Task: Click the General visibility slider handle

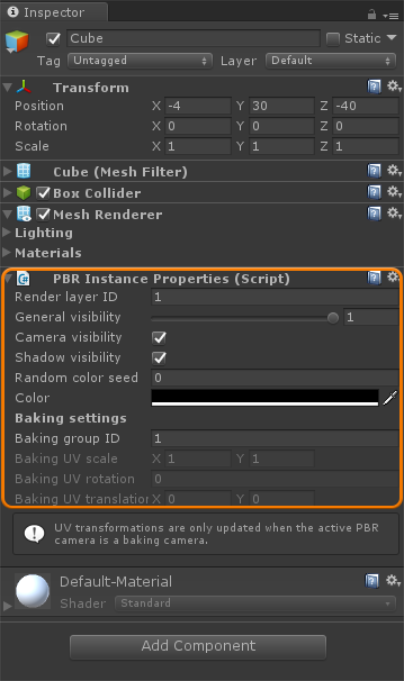Action: (333, 318)
